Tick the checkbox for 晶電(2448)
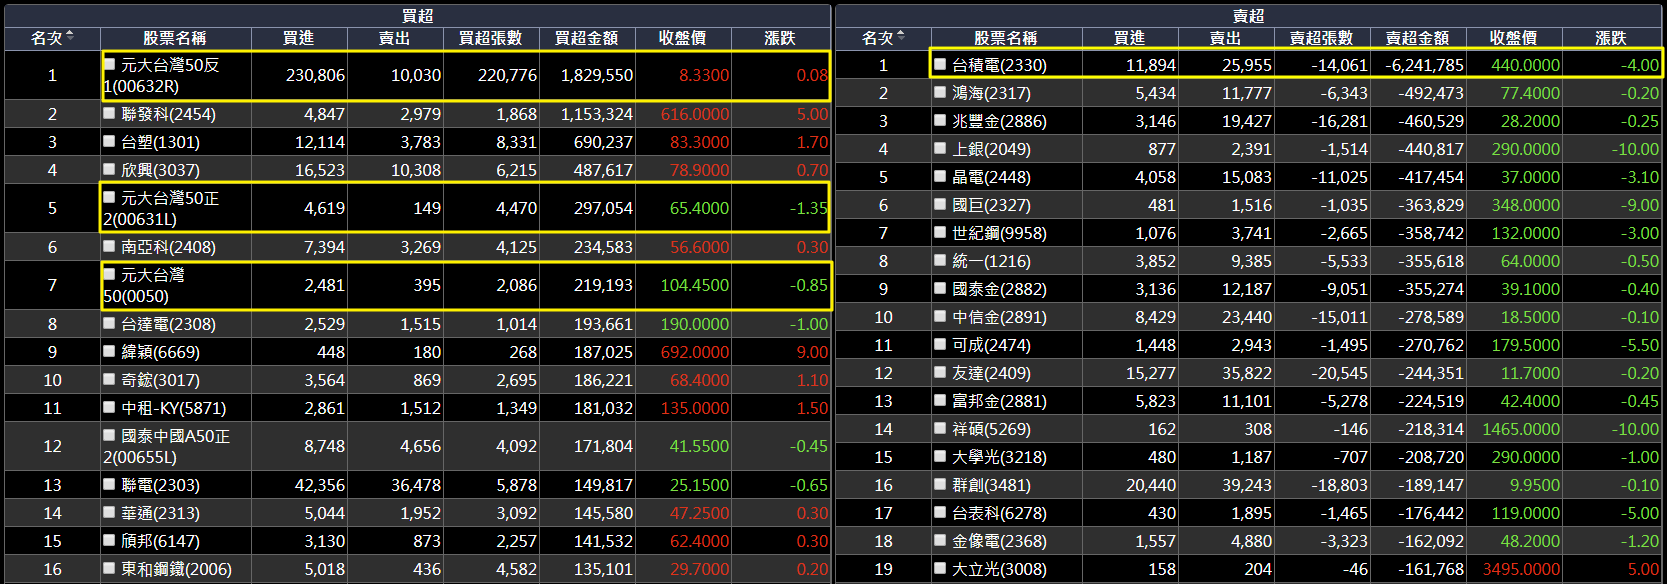The width and height of the screenshot is (1667, 584). tap(940, 176)
